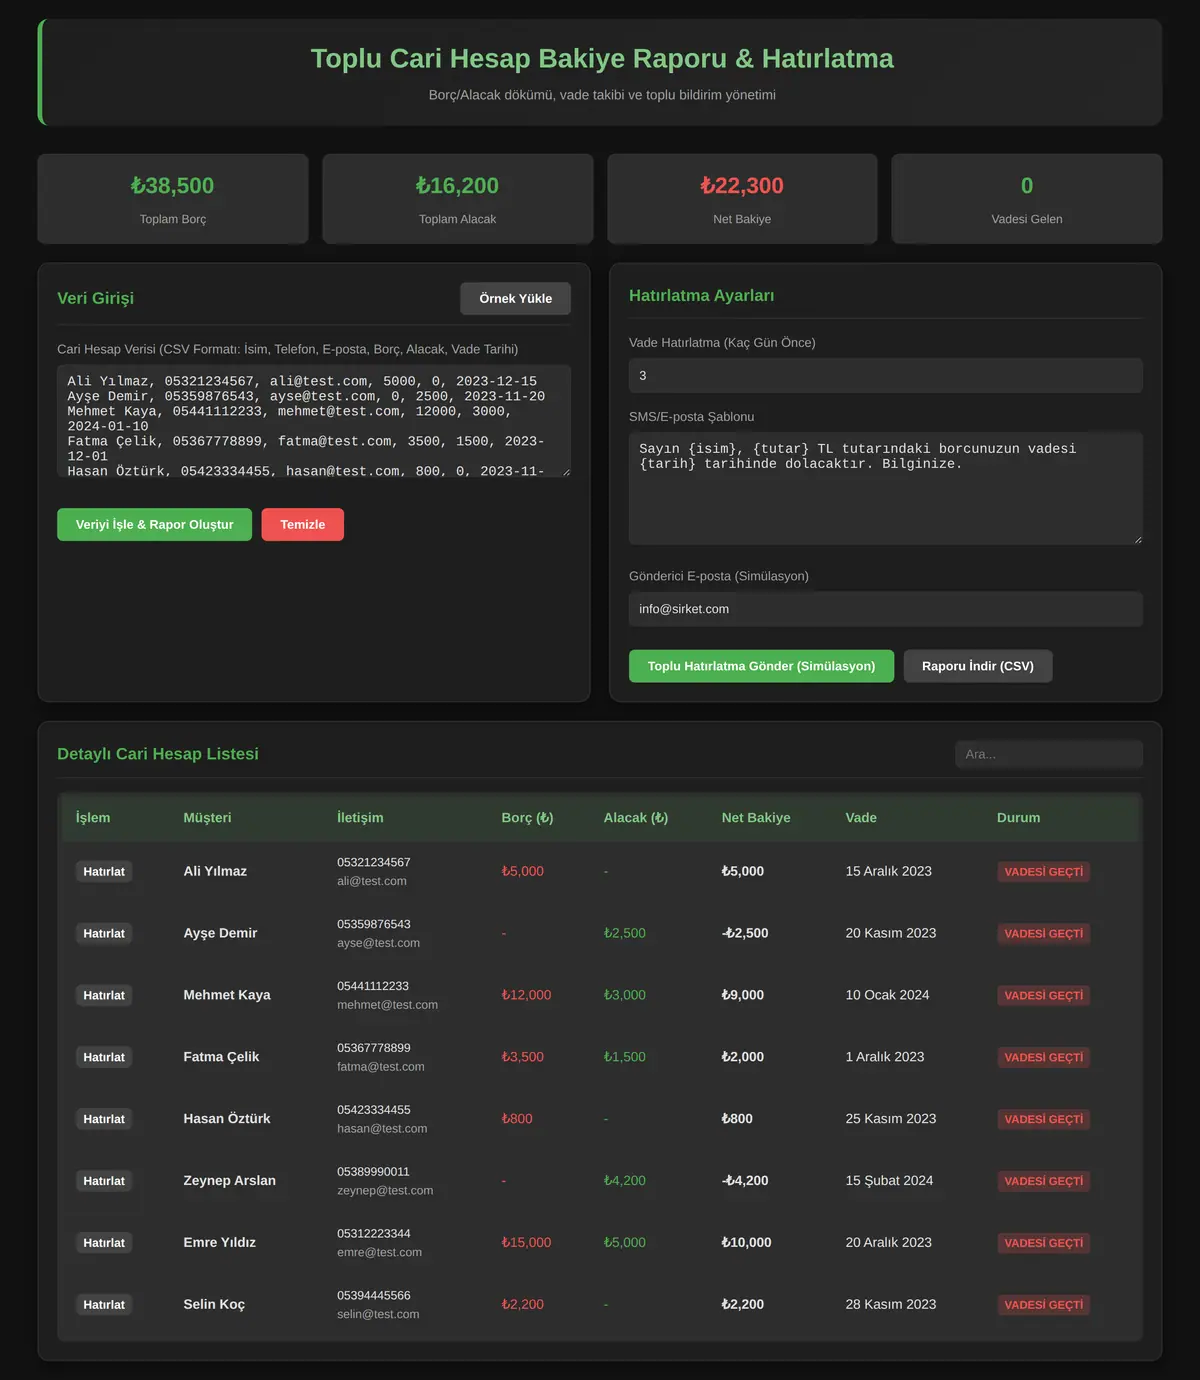Click the red Temizle button
The height and width of the screenshot is (1380, 1200).
(303, 525)
